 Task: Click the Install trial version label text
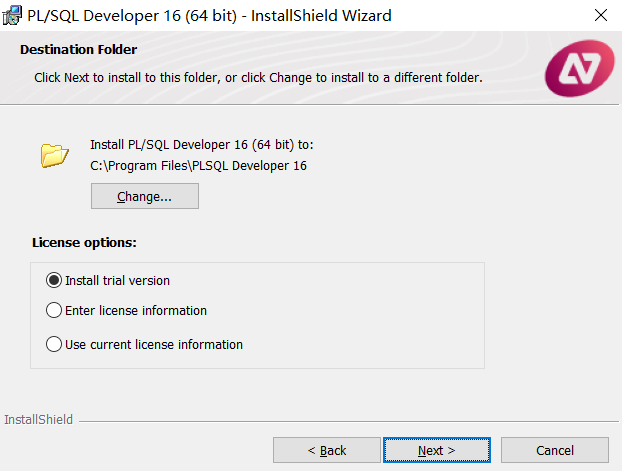click(117, 281)
